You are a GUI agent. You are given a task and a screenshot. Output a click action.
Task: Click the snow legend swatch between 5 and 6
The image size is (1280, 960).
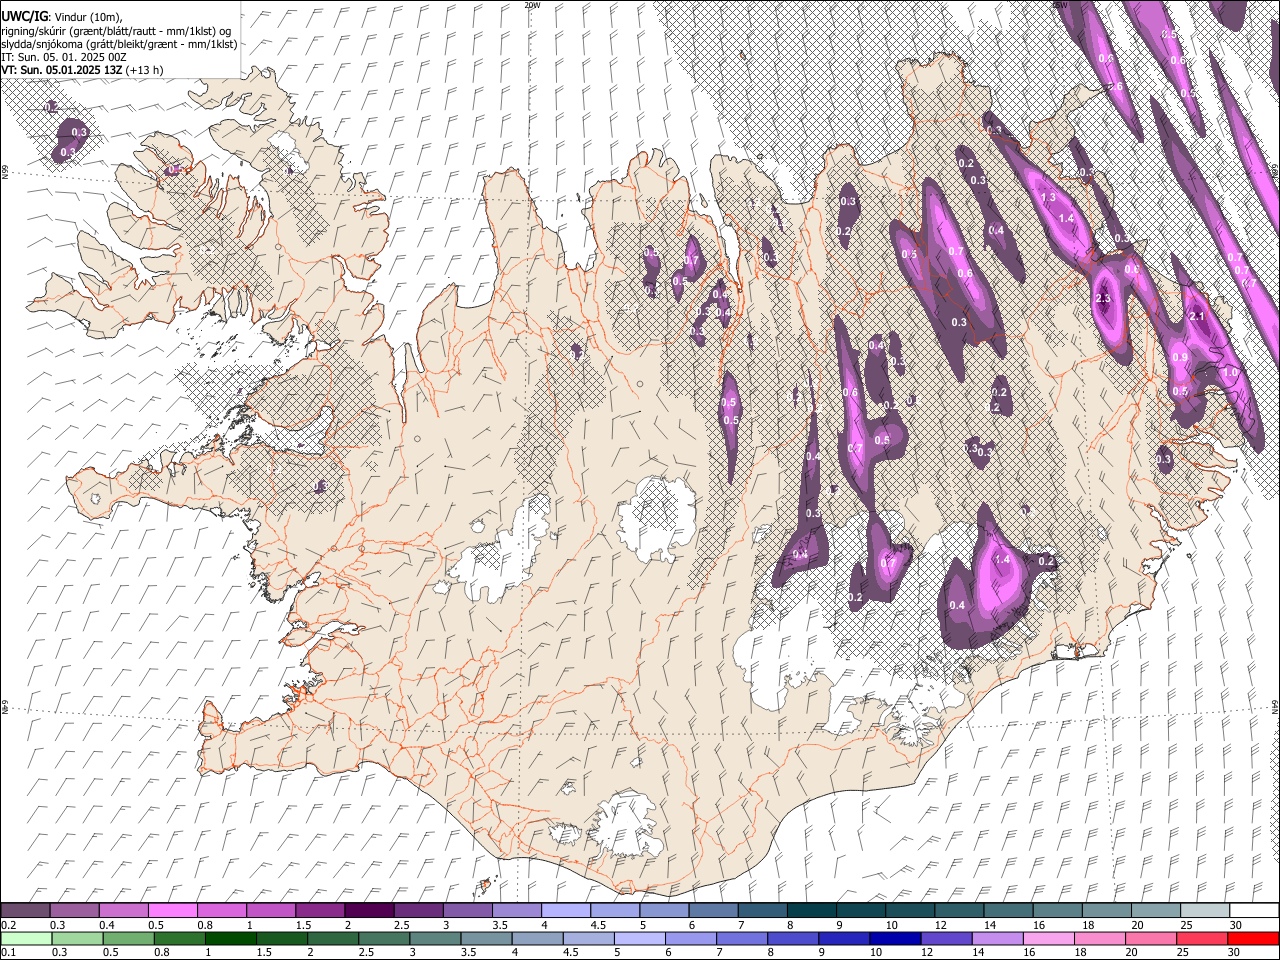pos(663,910)
